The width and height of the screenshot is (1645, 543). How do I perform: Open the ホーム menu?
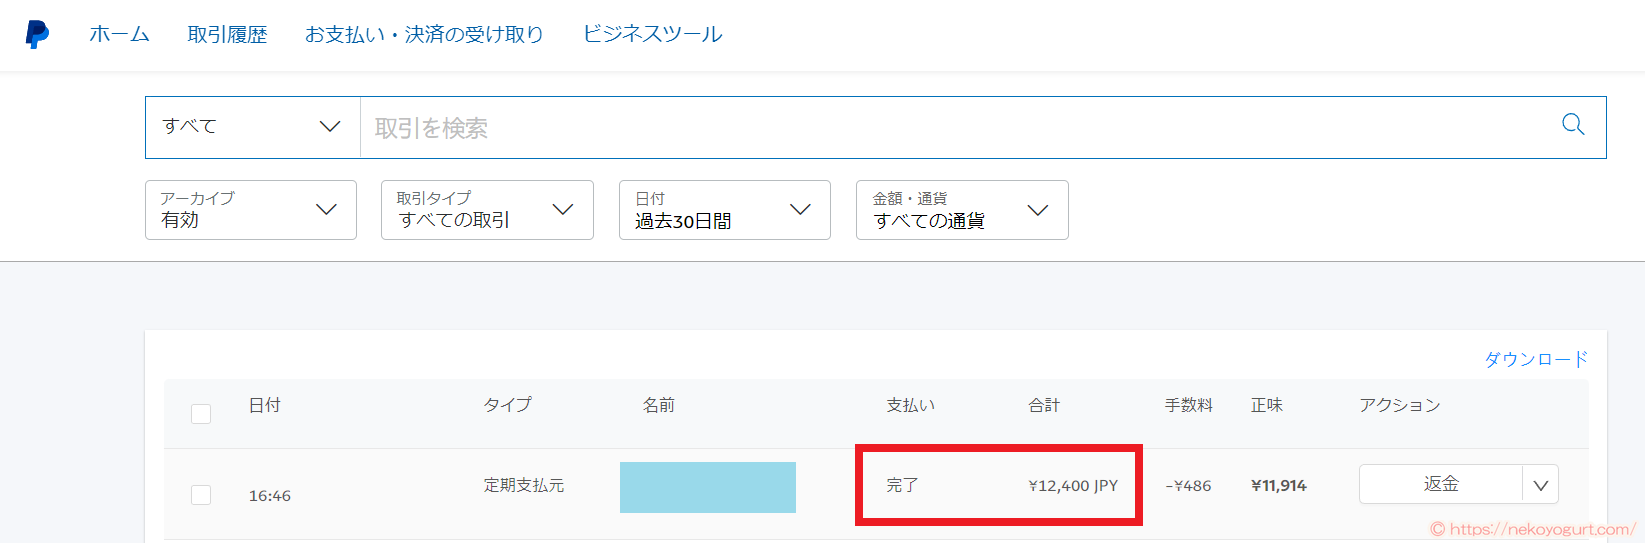click(119, 34)
